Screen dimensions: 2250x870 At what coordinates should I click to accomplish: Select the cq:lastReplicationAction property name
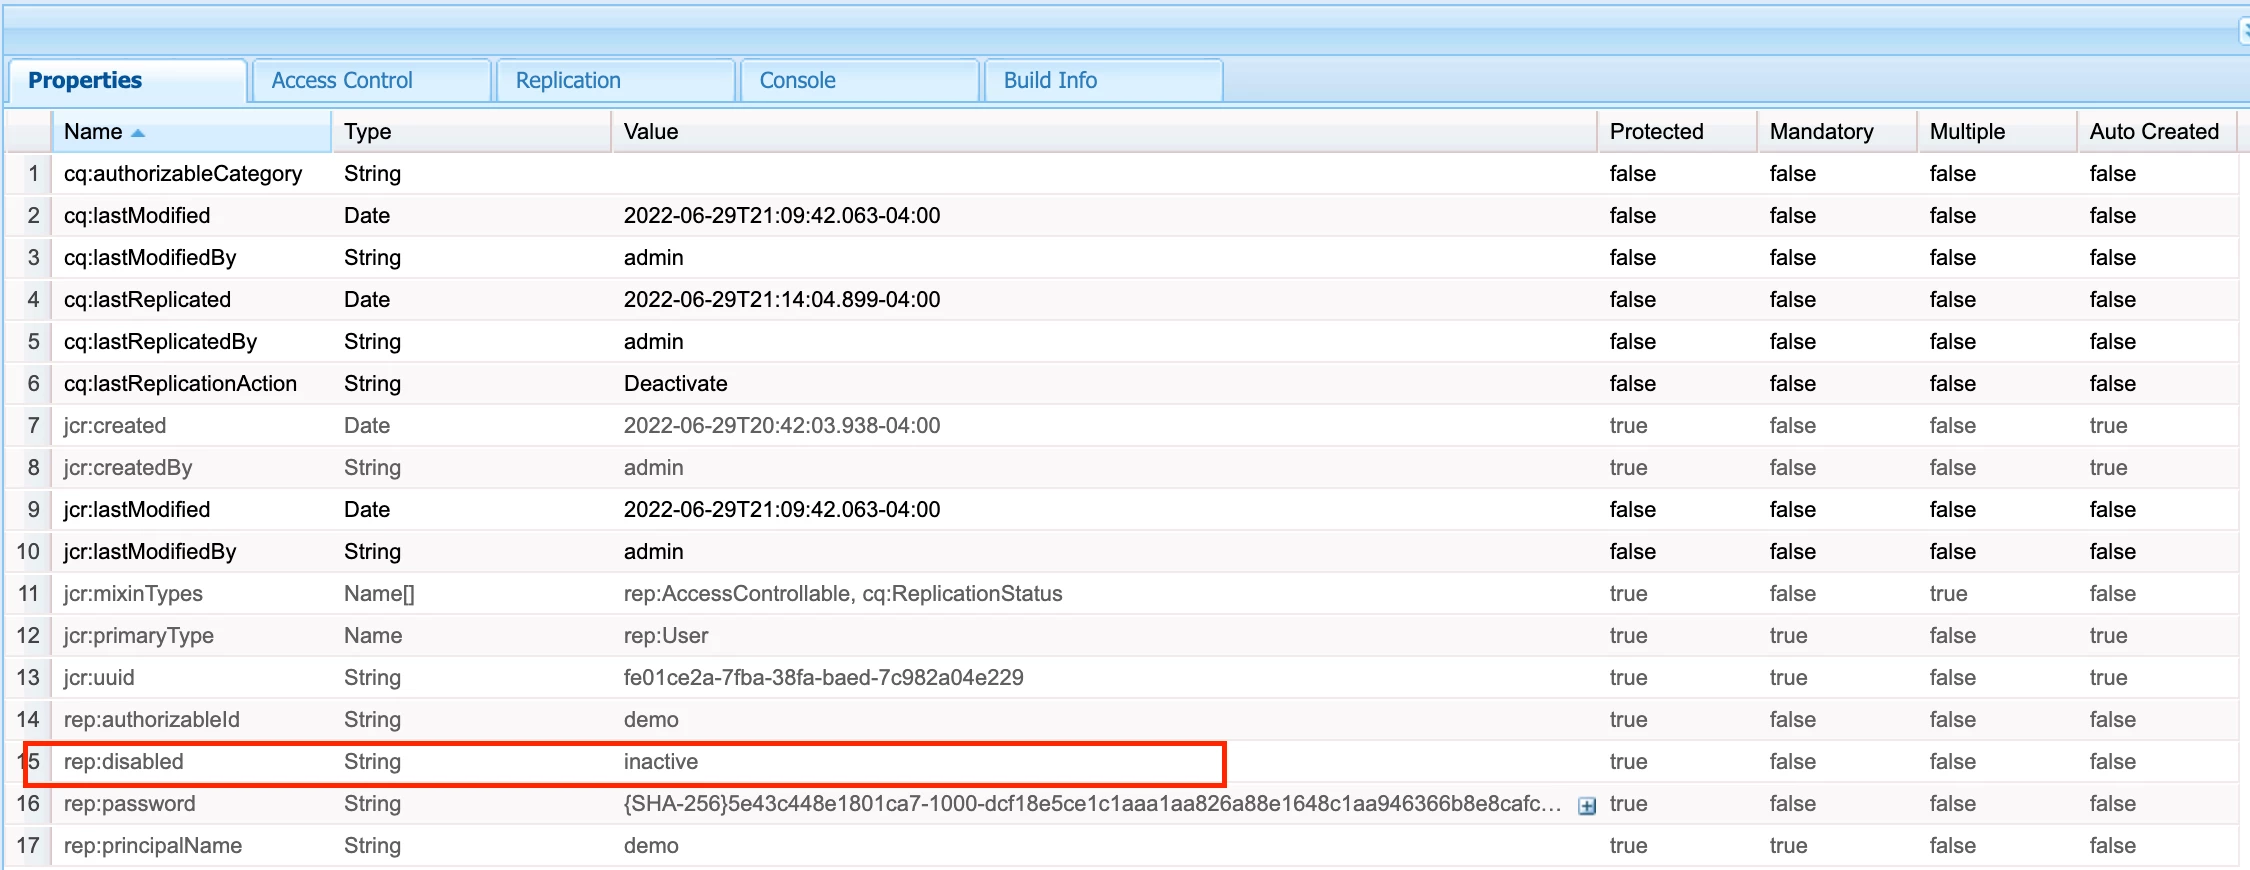[x=180, y=383]
